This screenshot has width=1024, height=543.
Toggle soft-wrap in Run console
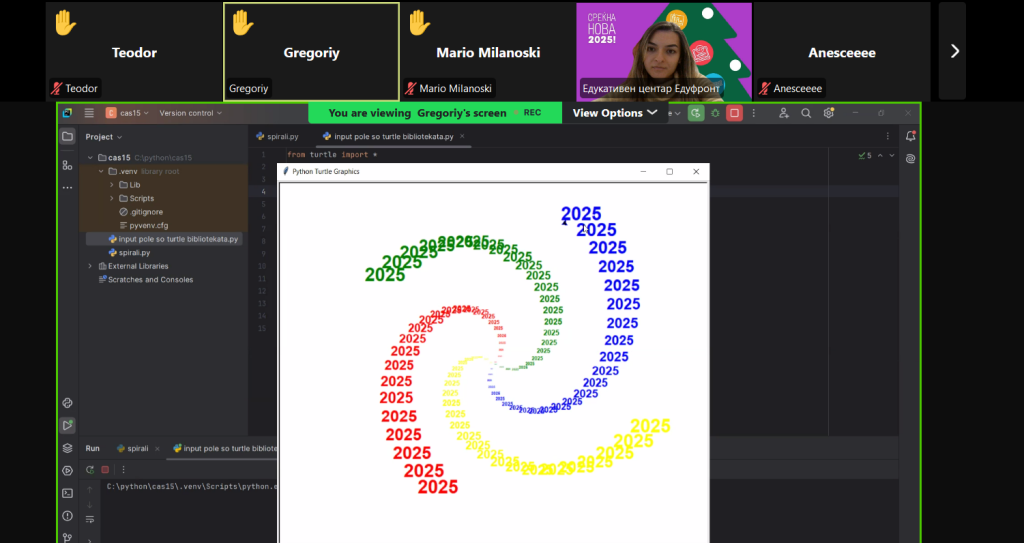click(x=90, y=519)
